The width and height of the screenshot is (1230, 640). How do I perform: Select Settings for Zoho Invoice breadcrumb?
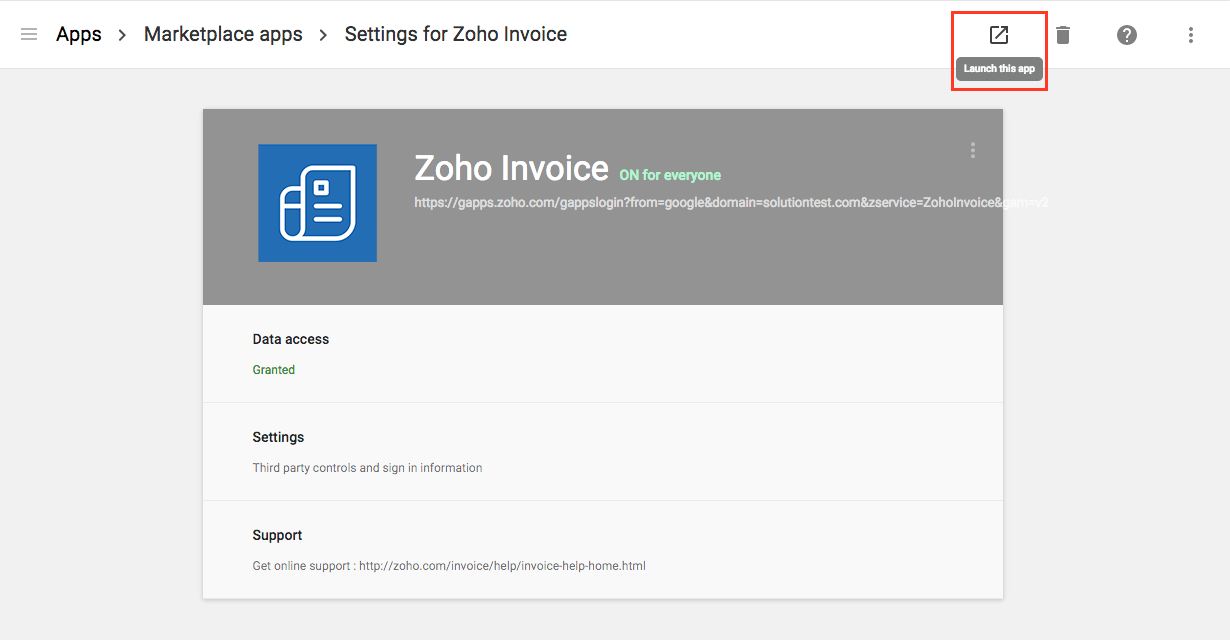point(455,34)
